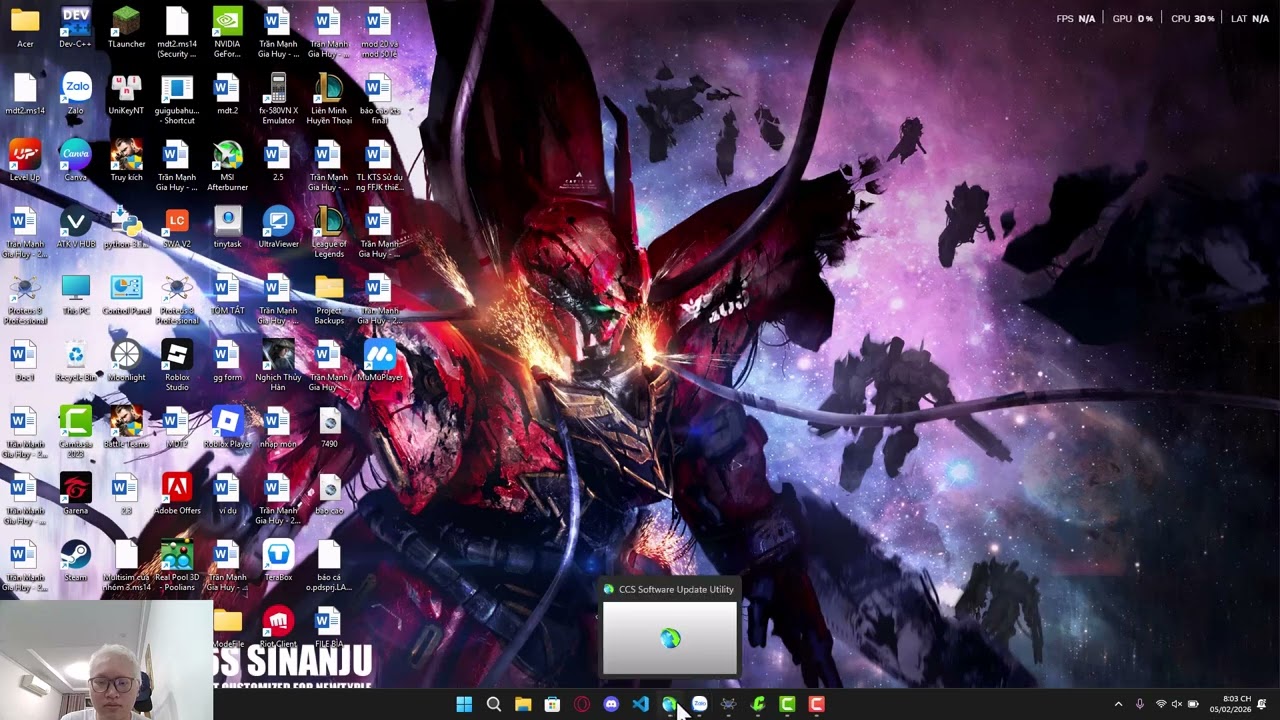Select the Steam desktop shortcut
The height and width of the screenshot is (720, 1280).
coord(76,560)
